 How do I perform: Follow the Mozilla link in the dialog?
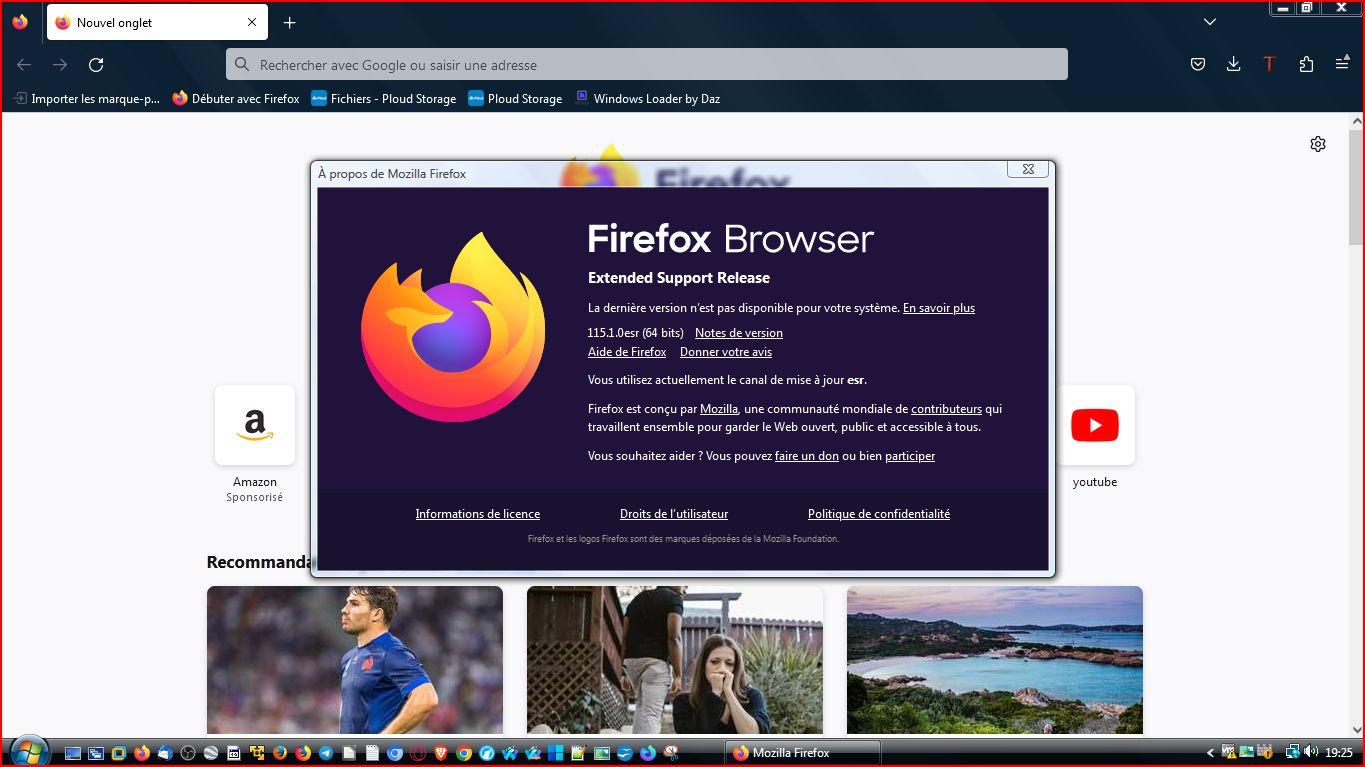[x=719, y=409]
